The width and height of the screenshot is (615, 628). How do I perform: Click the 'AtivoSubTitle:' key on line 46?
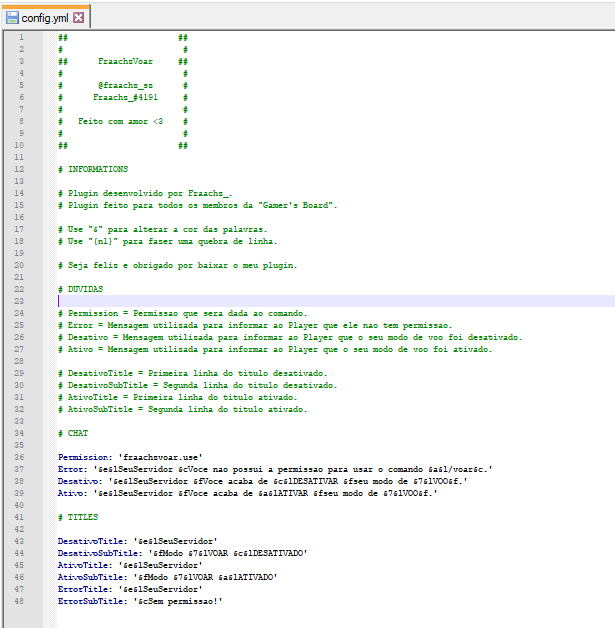click(93, 578)
